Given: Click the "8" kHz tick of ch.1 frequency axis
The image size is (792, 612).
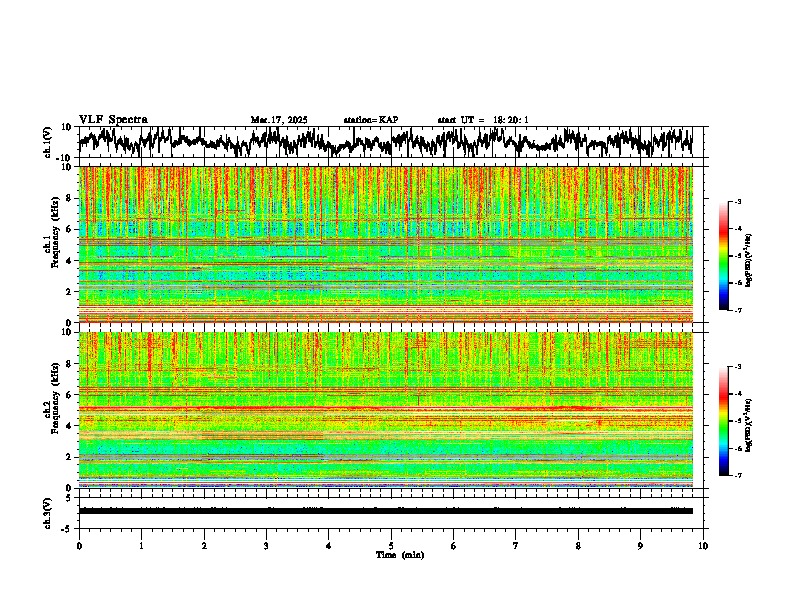Looking at the screenshot, I should click(x=69, y=198).
